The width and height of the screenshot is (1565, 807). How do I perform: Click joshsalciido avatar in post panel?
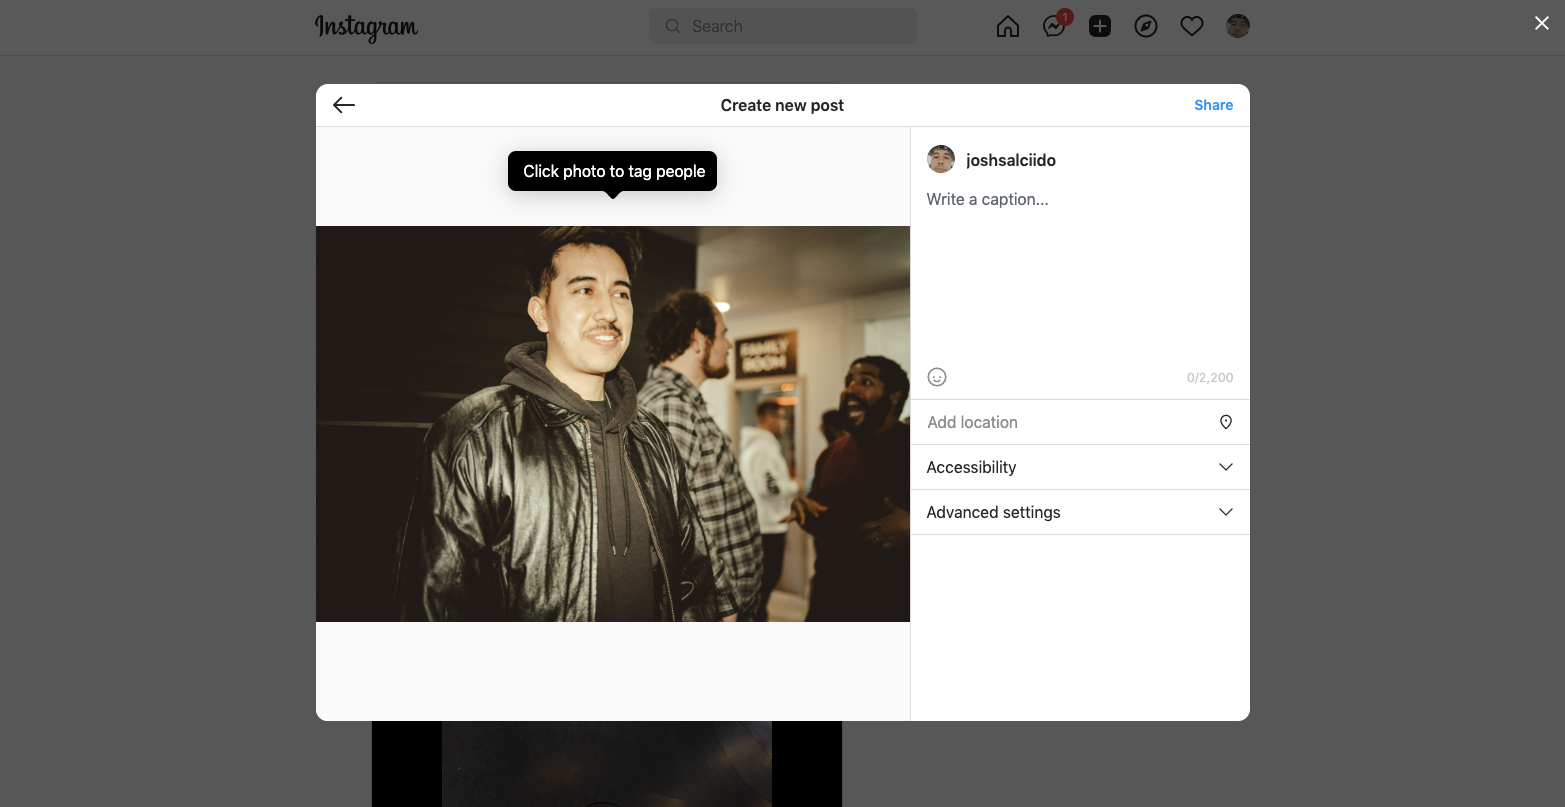[x=941, y=159]
